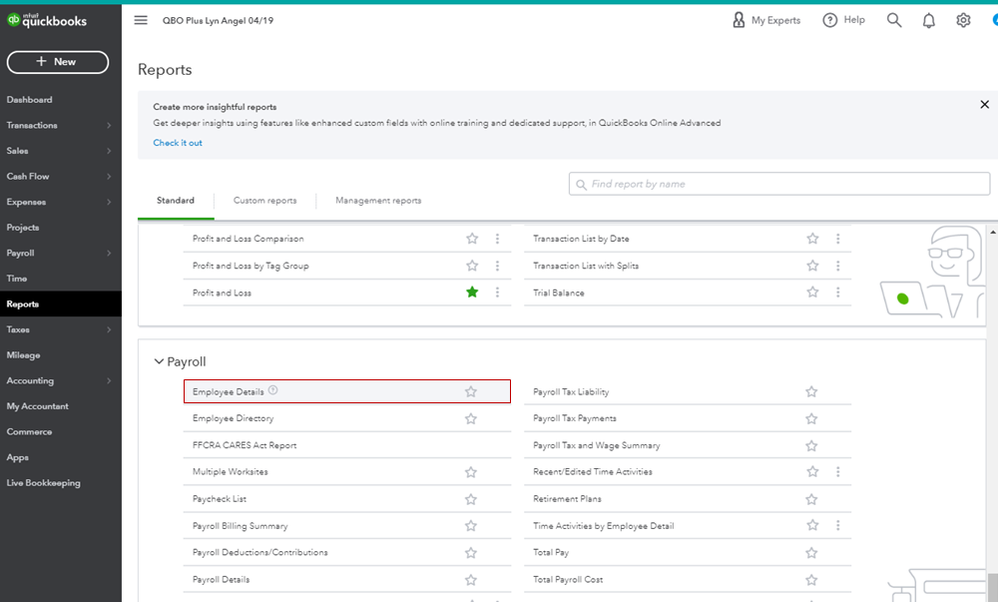Switch to the Custom reports tab
Screen dimensions: 998x602
coord(265,200)
